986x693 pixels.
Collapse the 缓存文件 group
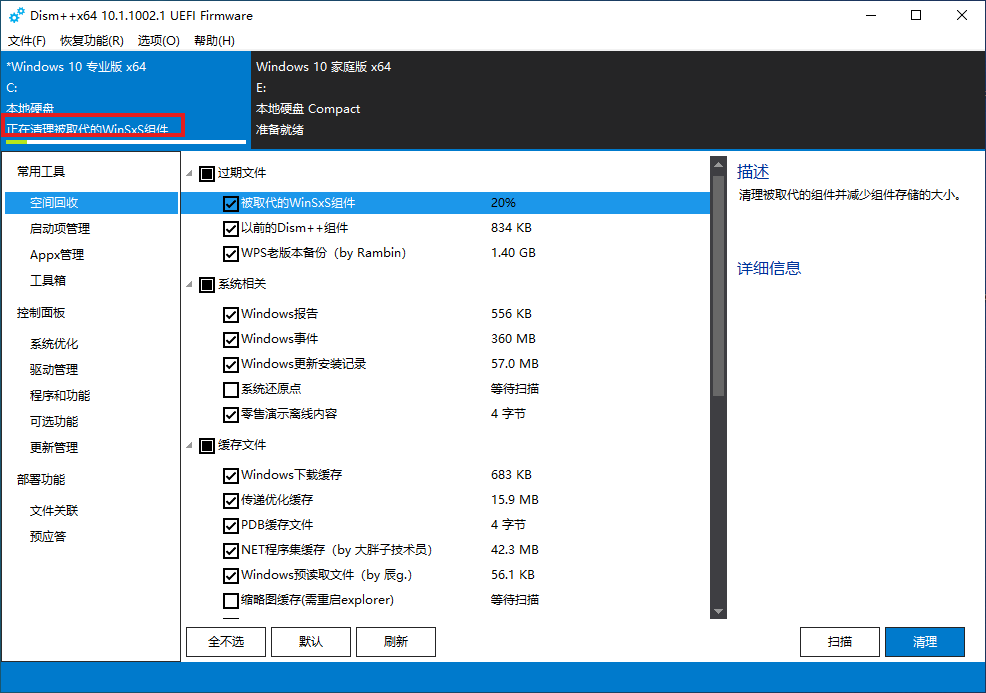coord(189,445)
